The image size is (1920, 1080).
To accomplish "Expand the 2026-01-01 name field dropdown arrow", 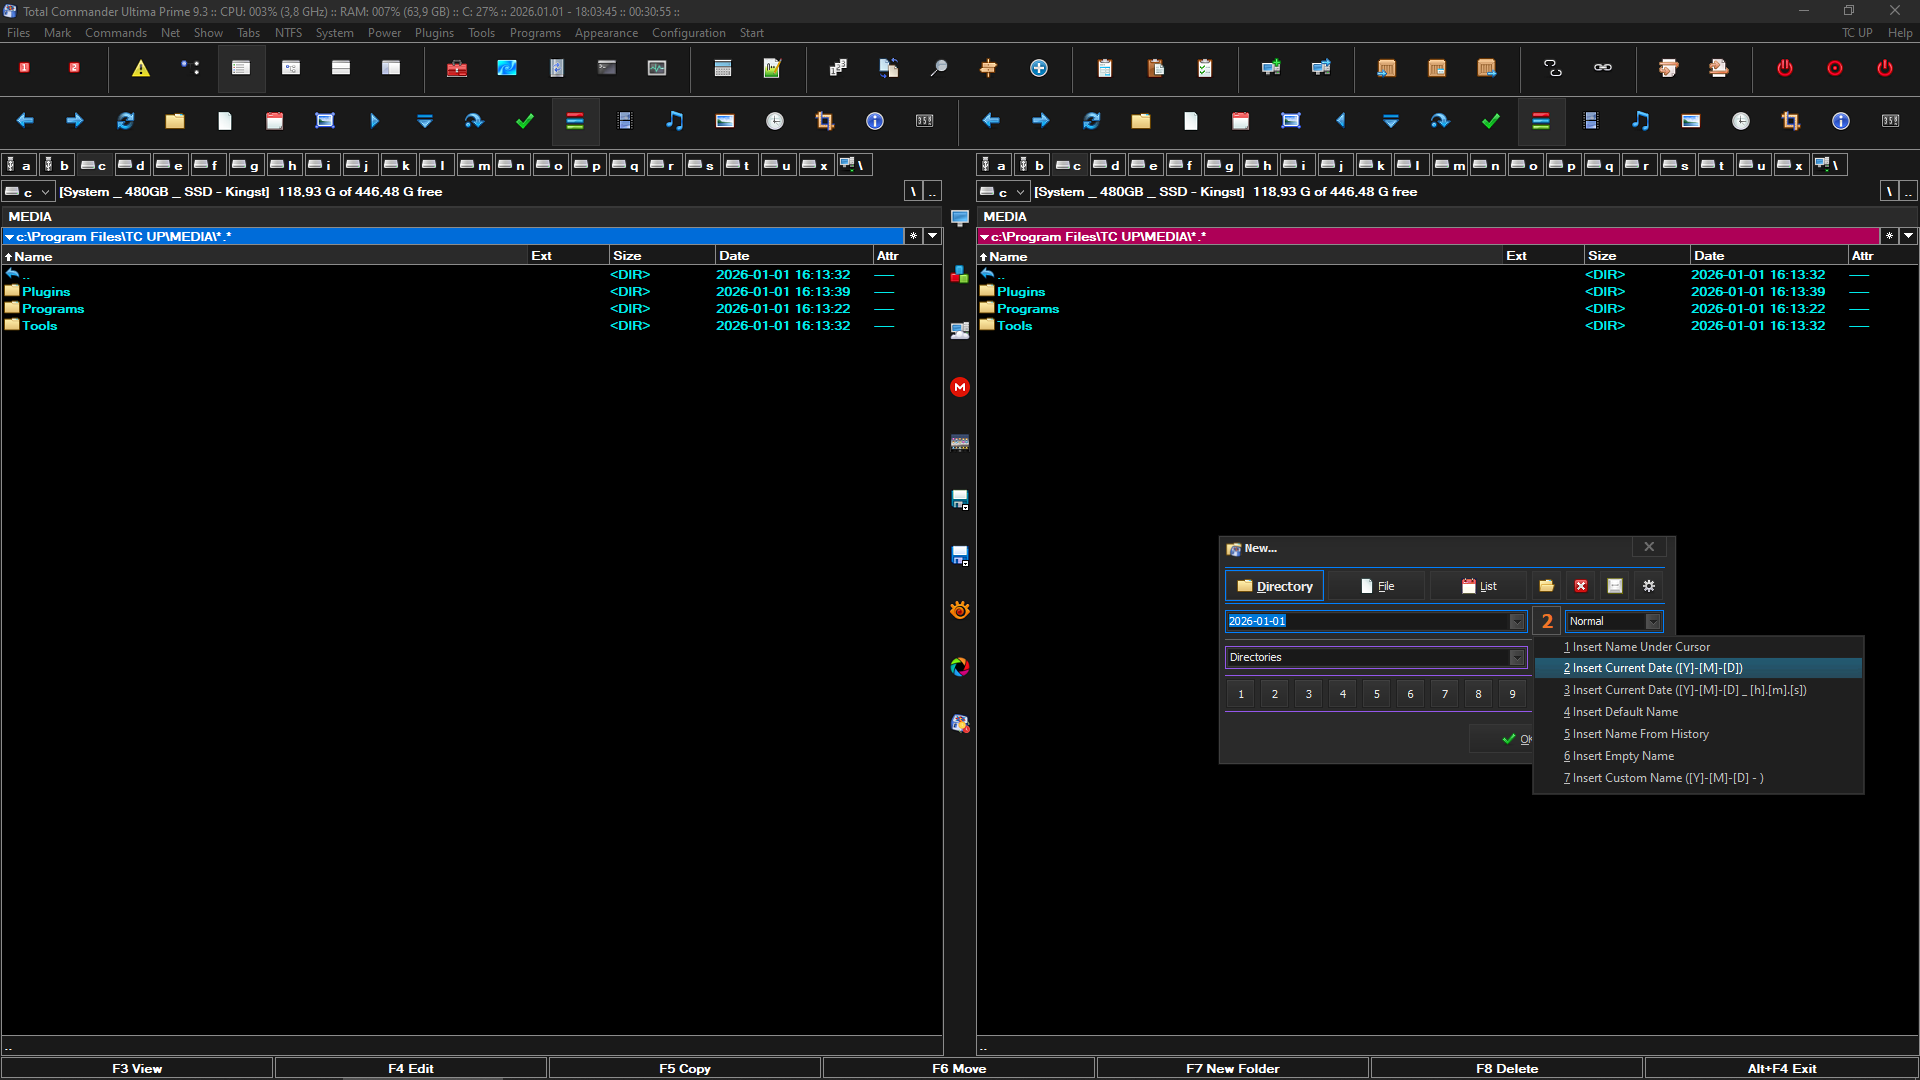I will point(1517,621).
